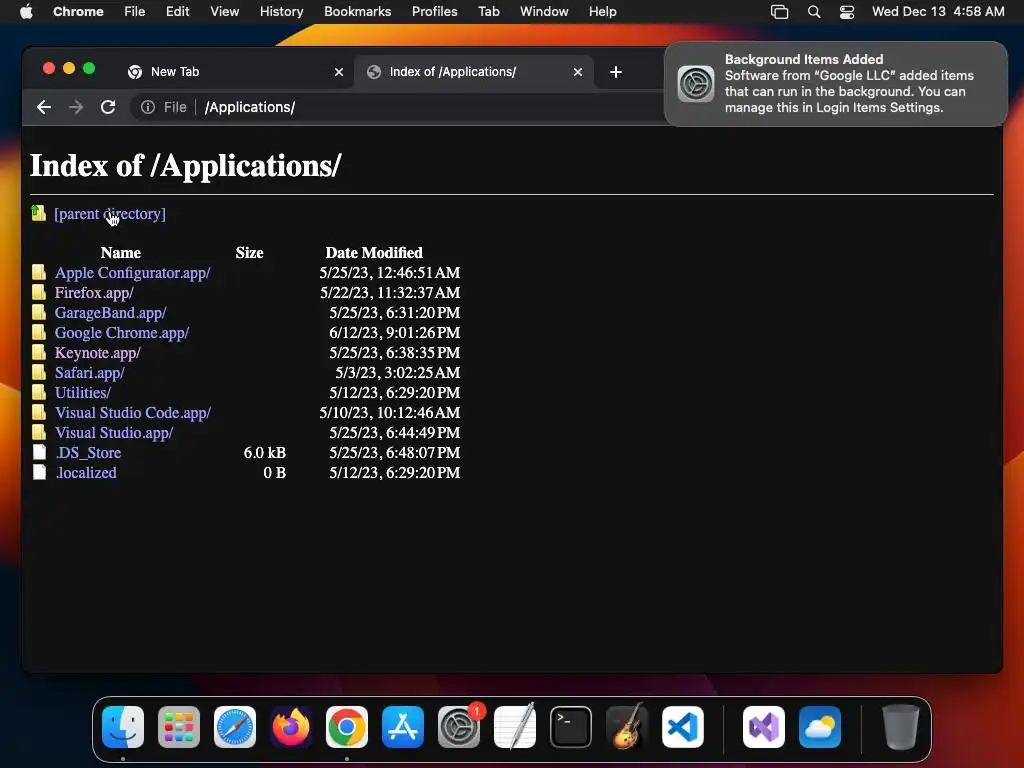The image size is (1024, 768).
Task: Go back with the browser back arrow
Action: coord(44,107)
